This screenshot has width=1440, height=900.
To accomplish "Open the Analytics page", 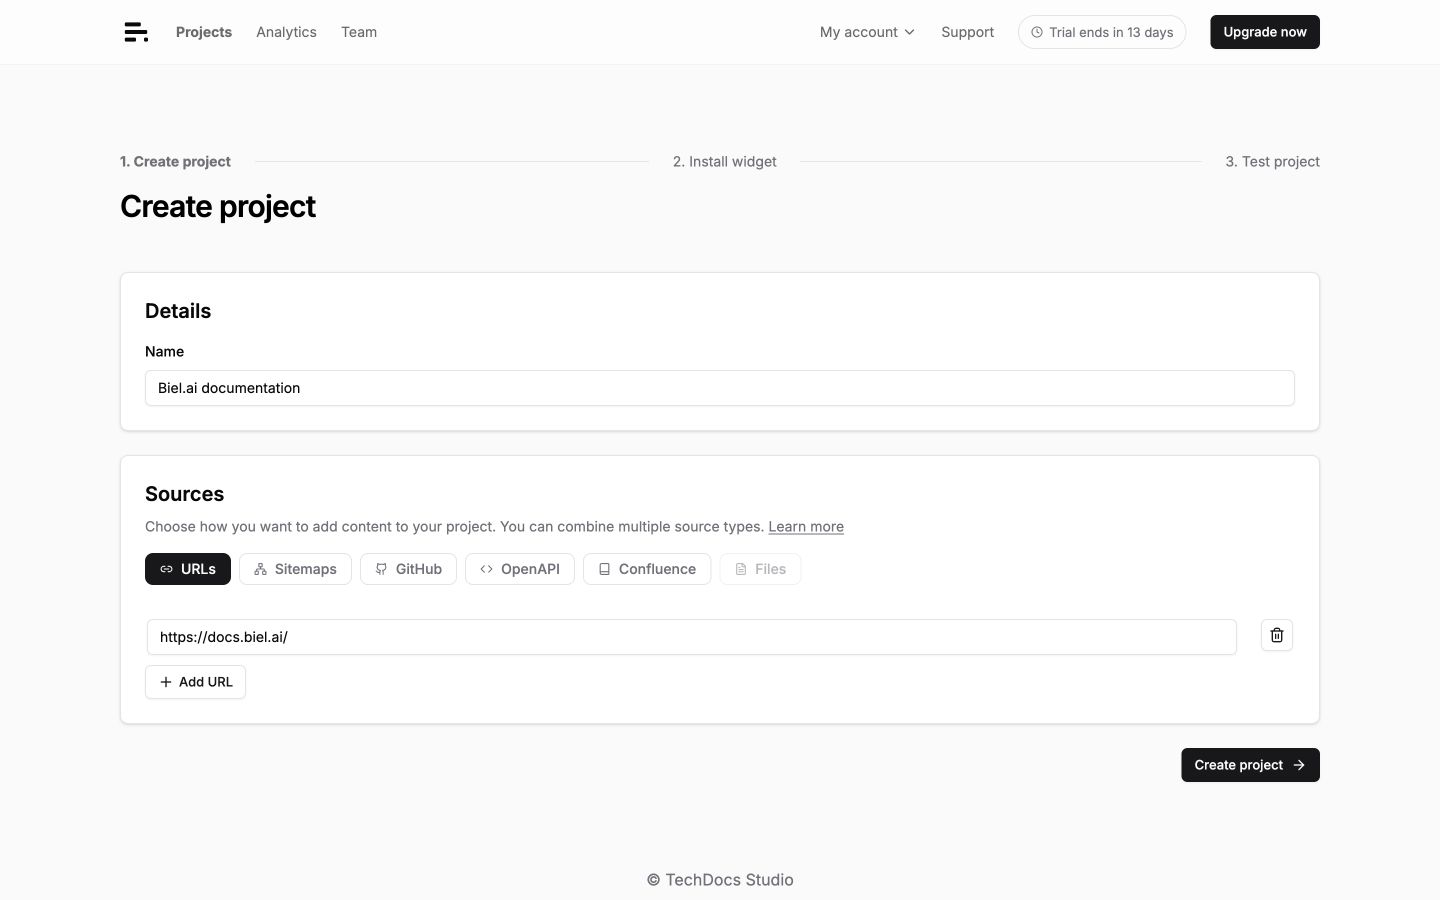I will (x=286, y=32).
